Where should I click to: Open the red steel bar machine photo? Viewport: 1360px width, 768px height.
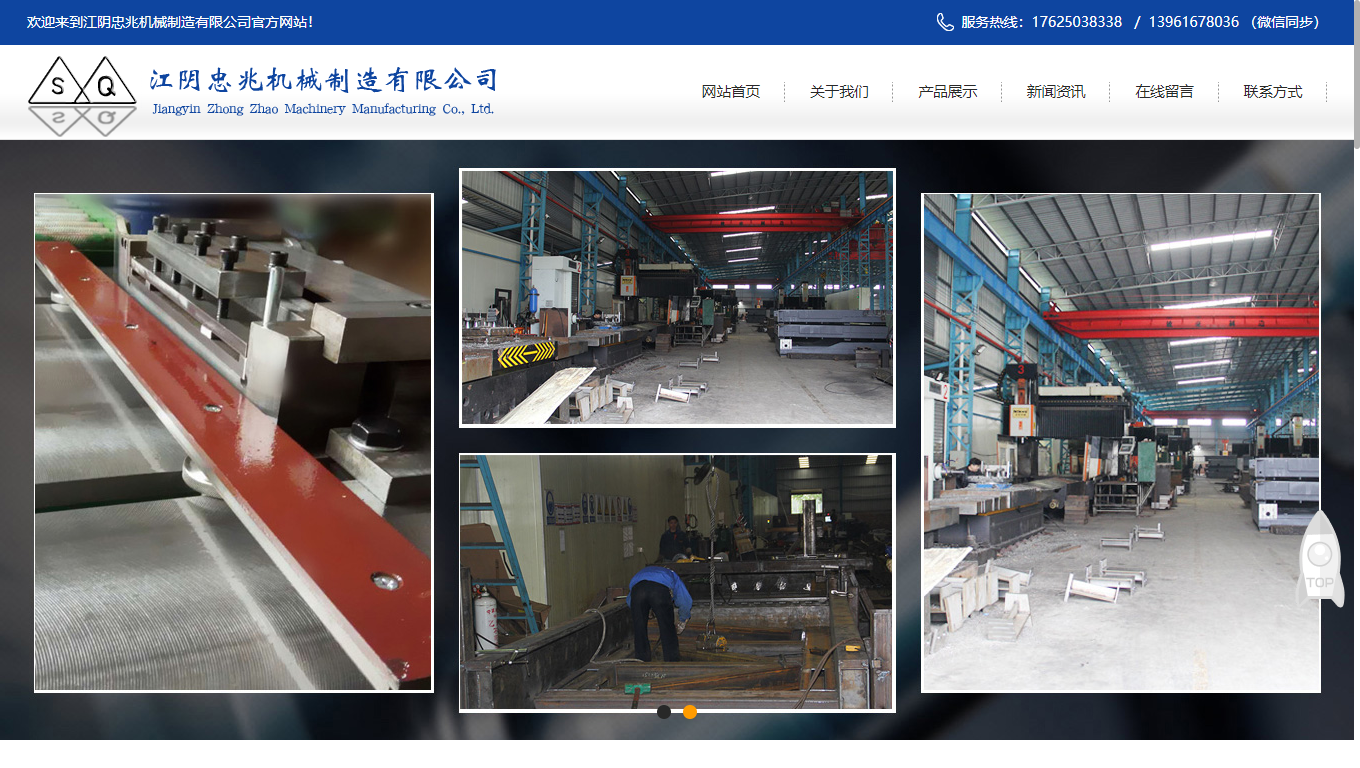click(234, 442)
